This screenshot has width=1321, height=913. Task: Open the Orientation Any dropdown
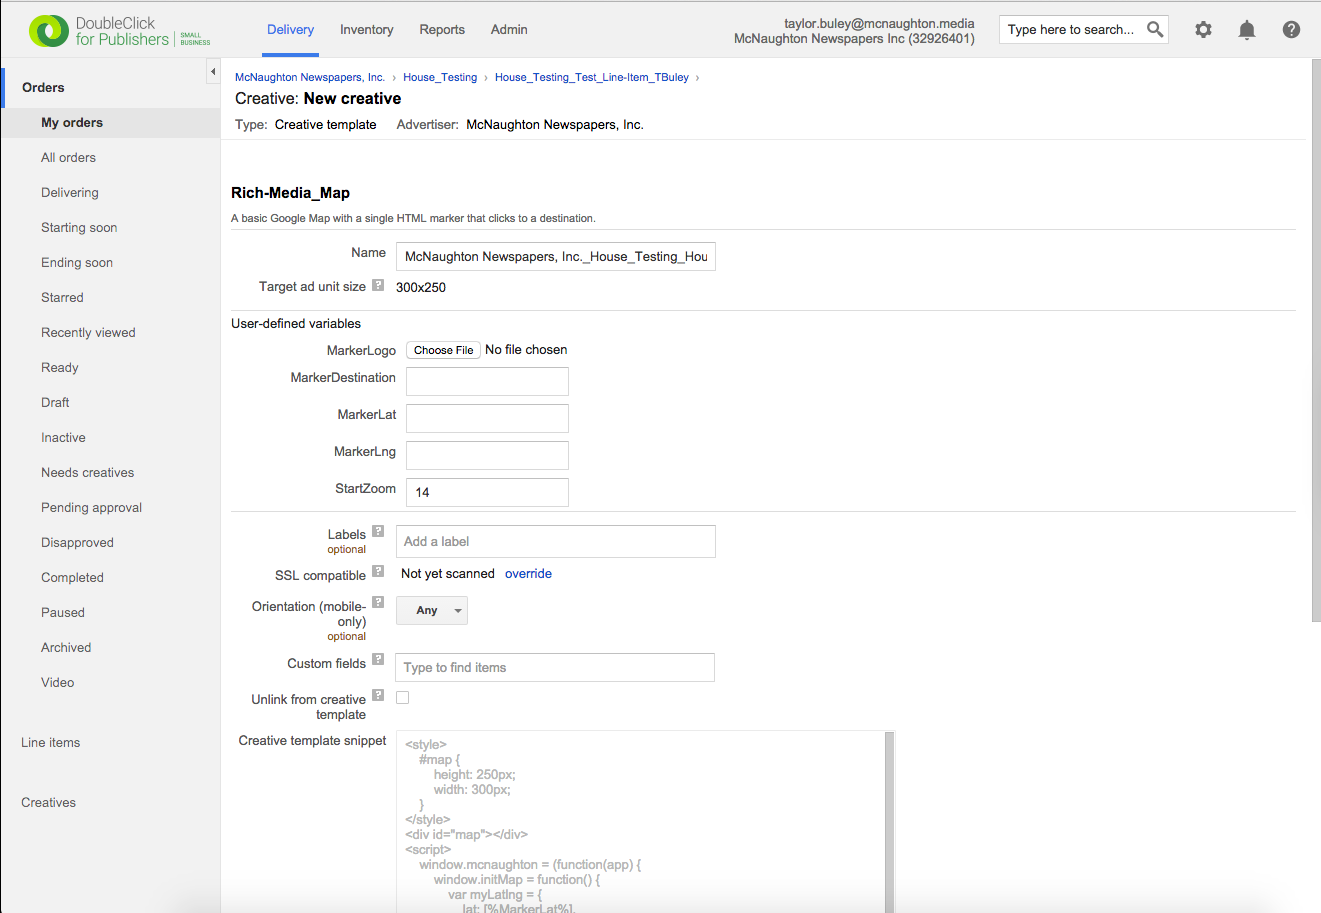click(x=432, y=610)
